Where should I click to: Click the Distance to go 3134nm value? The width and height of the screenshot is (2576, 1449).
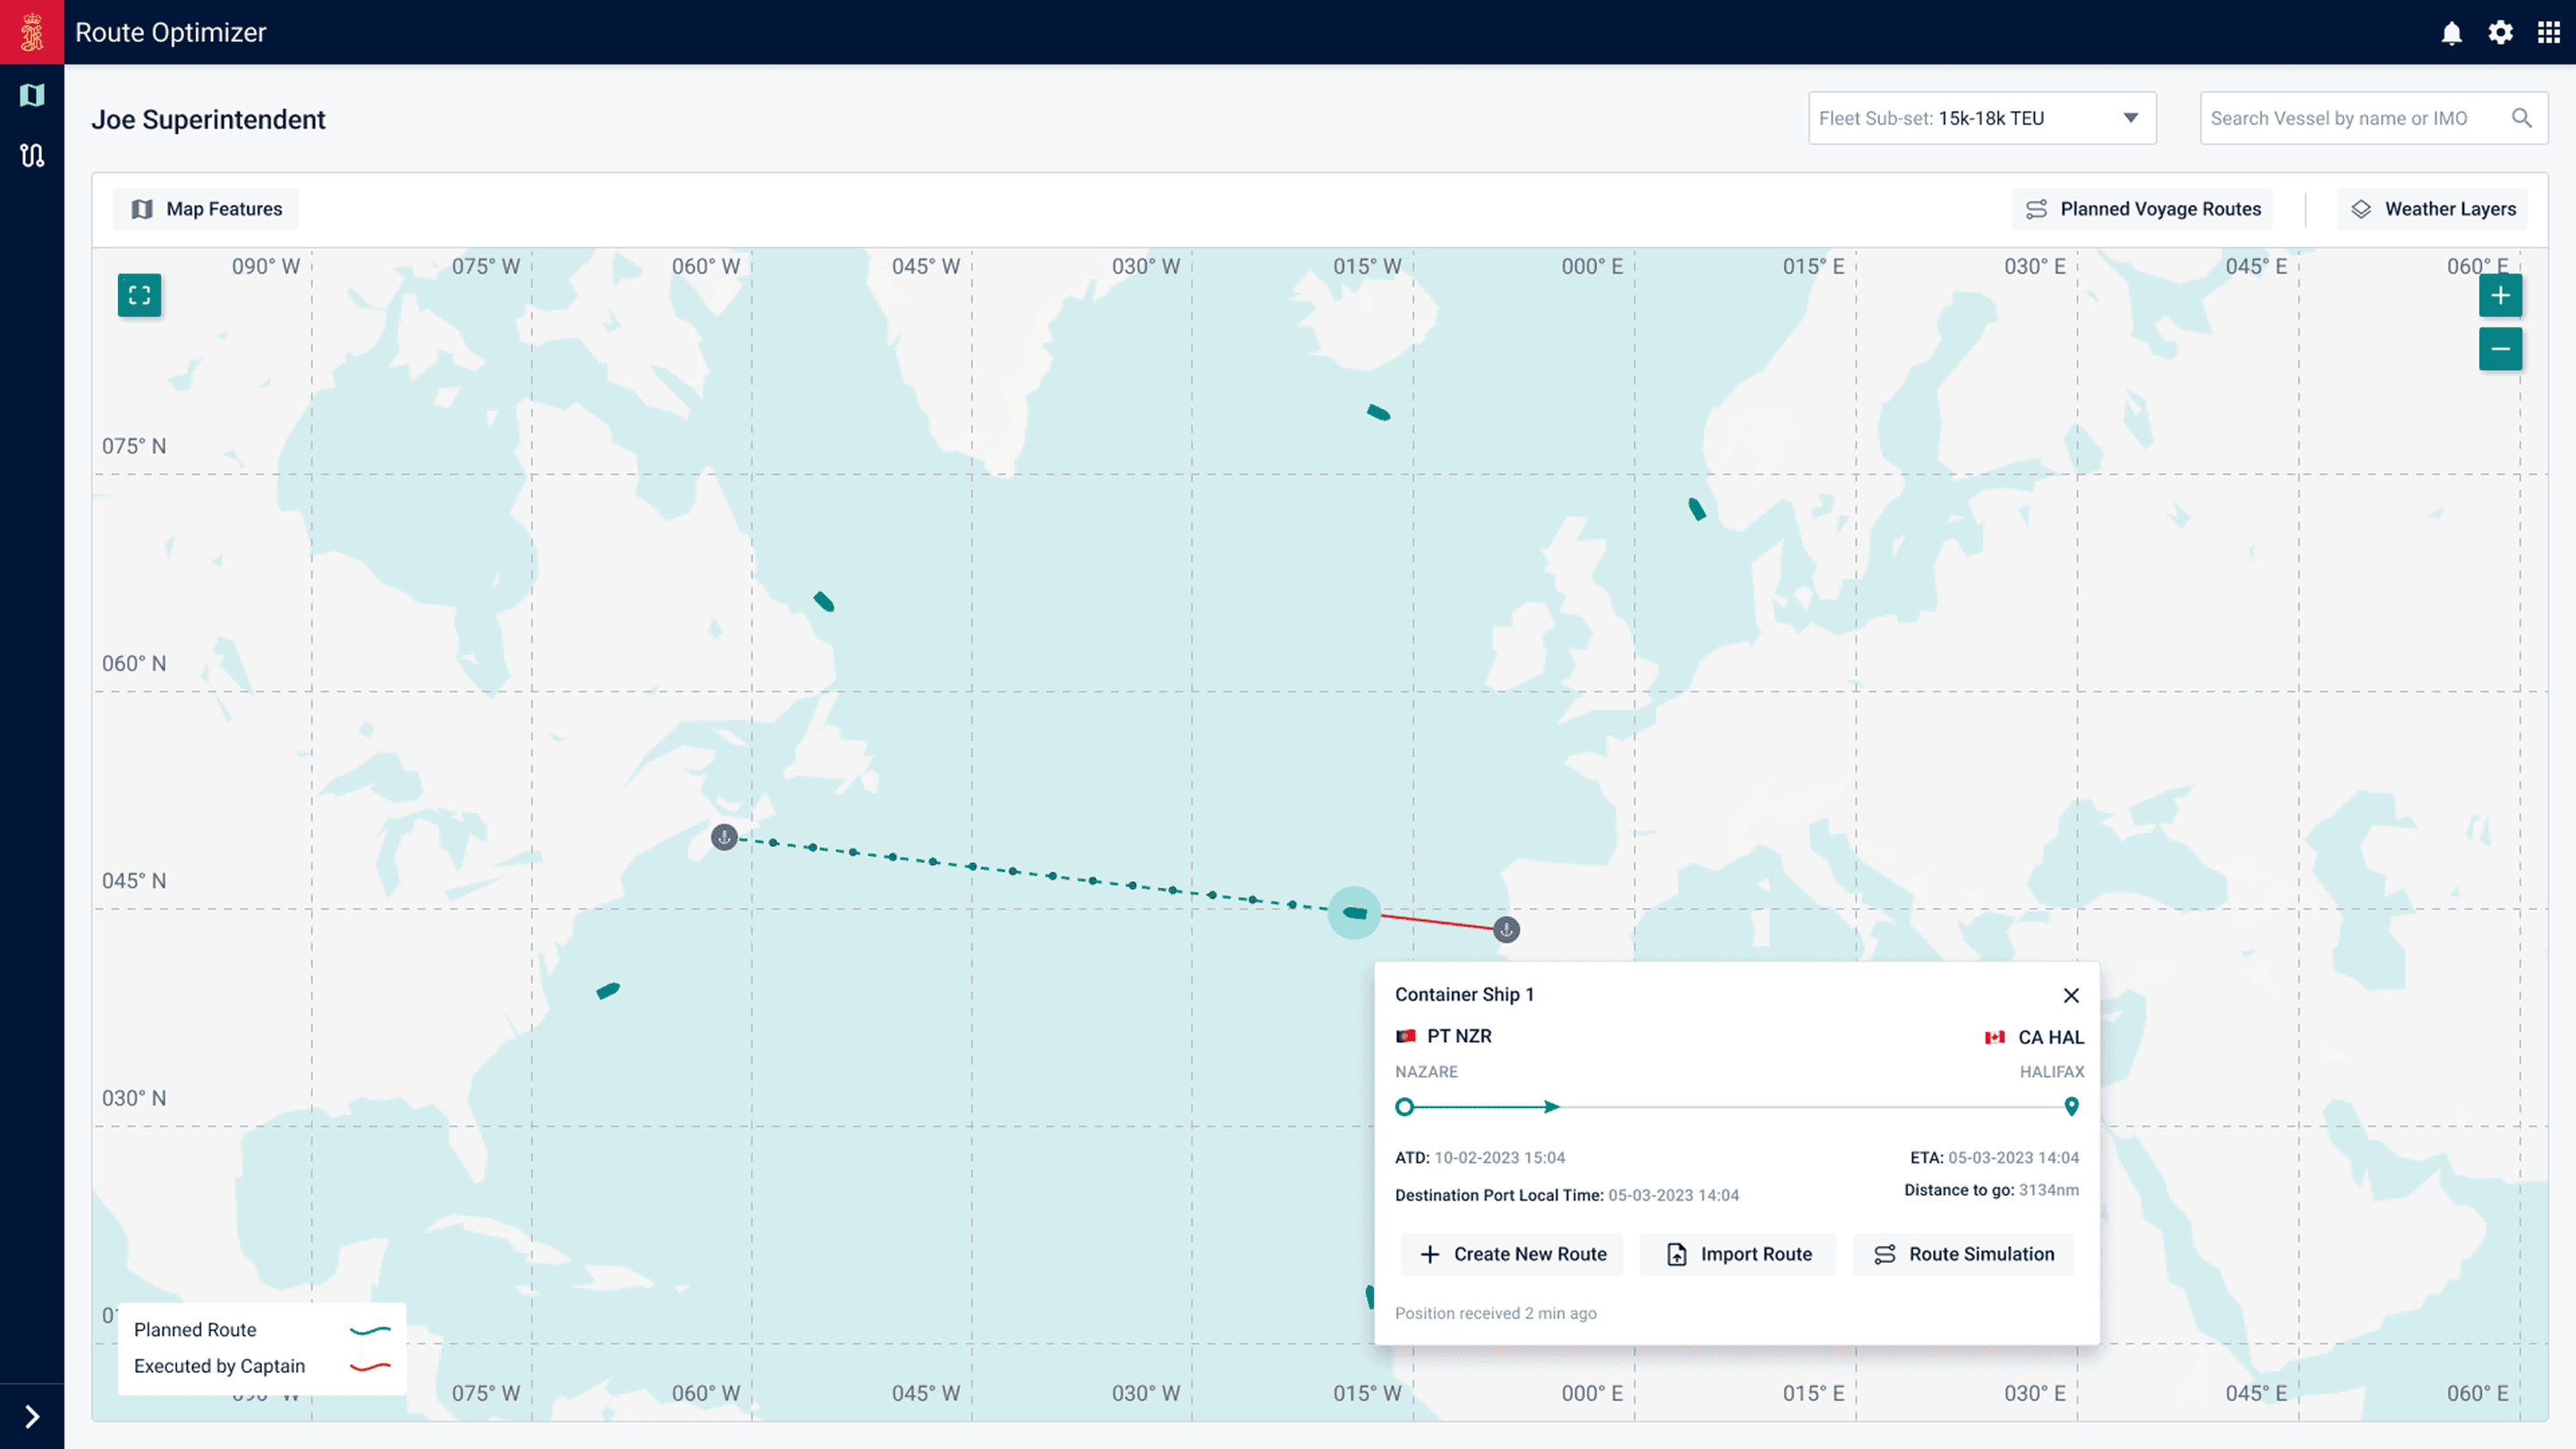coord(2048,1190)
